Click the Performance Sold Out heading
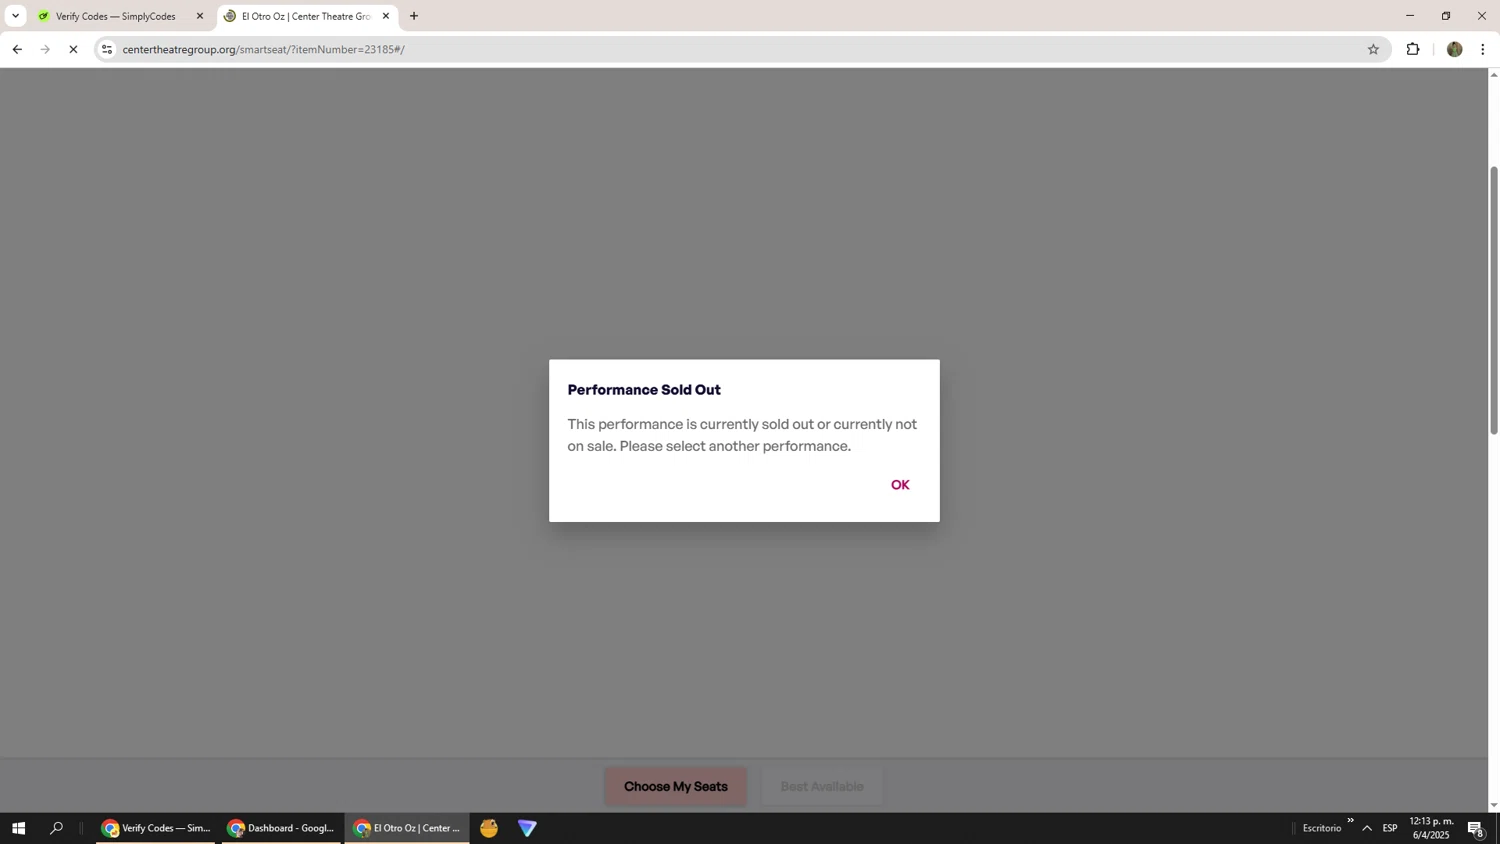 (x=644, y=390)
